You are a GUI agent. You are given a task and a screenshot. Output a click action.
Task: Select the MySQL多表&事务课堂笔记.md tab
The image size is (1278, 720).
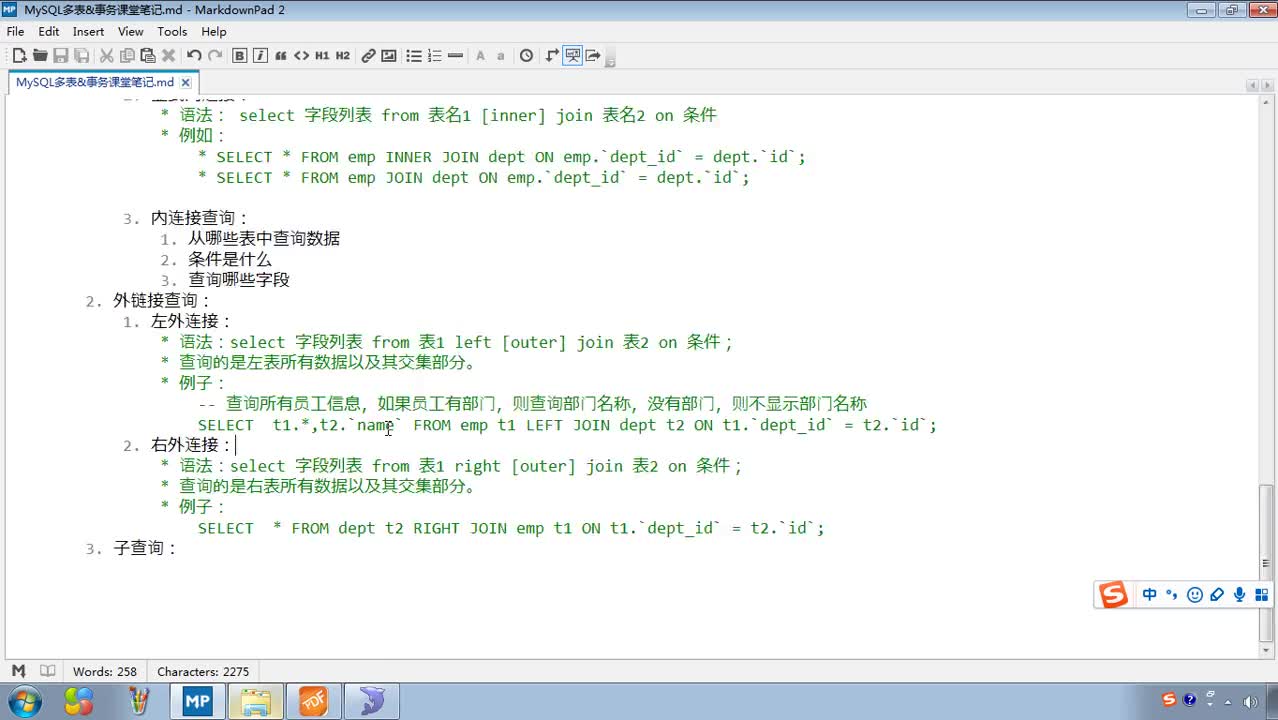coord(95,83)
